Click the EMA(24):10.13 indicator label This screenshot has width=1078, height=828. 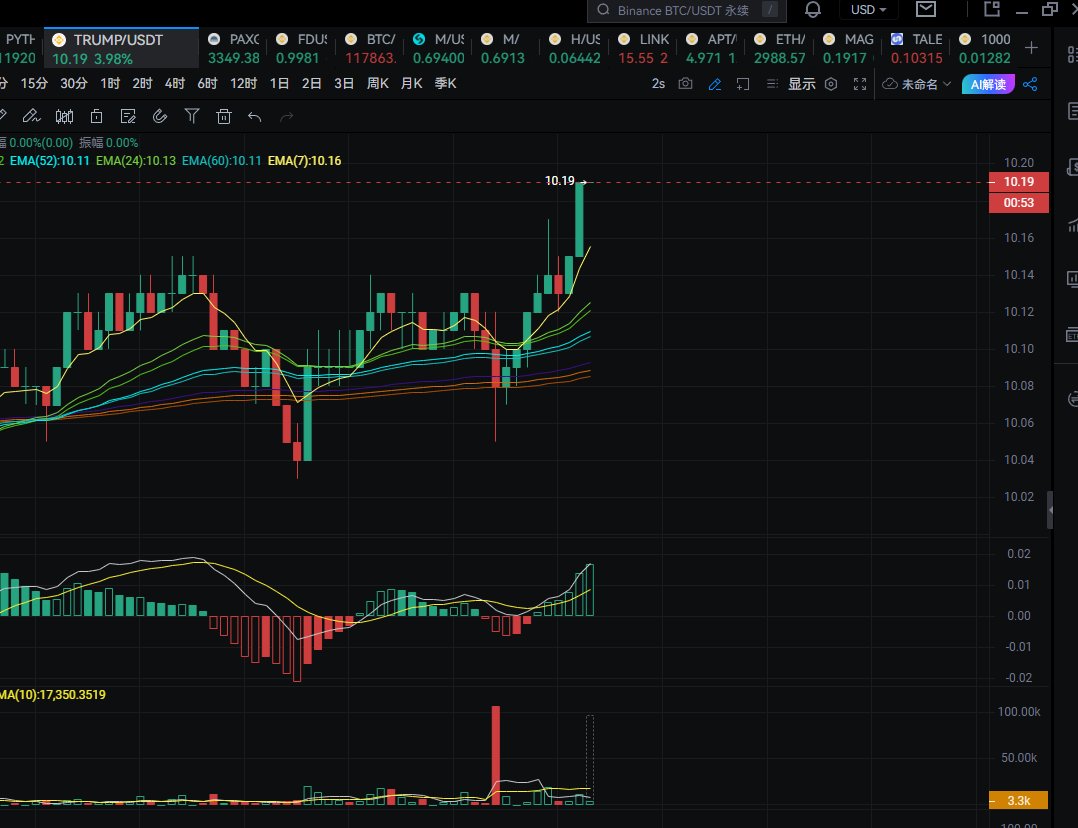coord(136,161)
